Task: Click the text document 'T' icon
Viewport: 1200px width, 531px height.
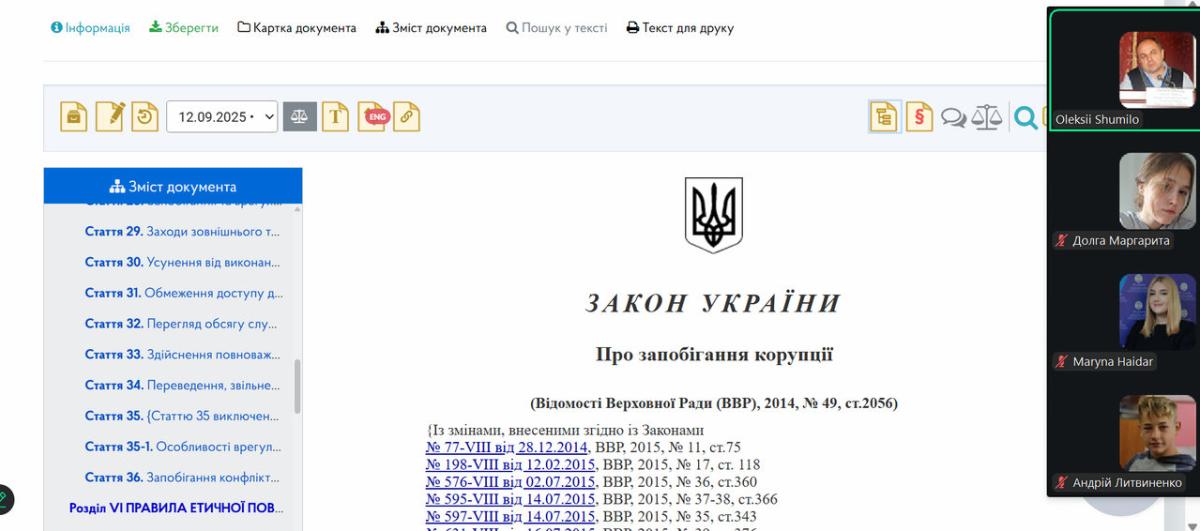Action: coord(335,117)
